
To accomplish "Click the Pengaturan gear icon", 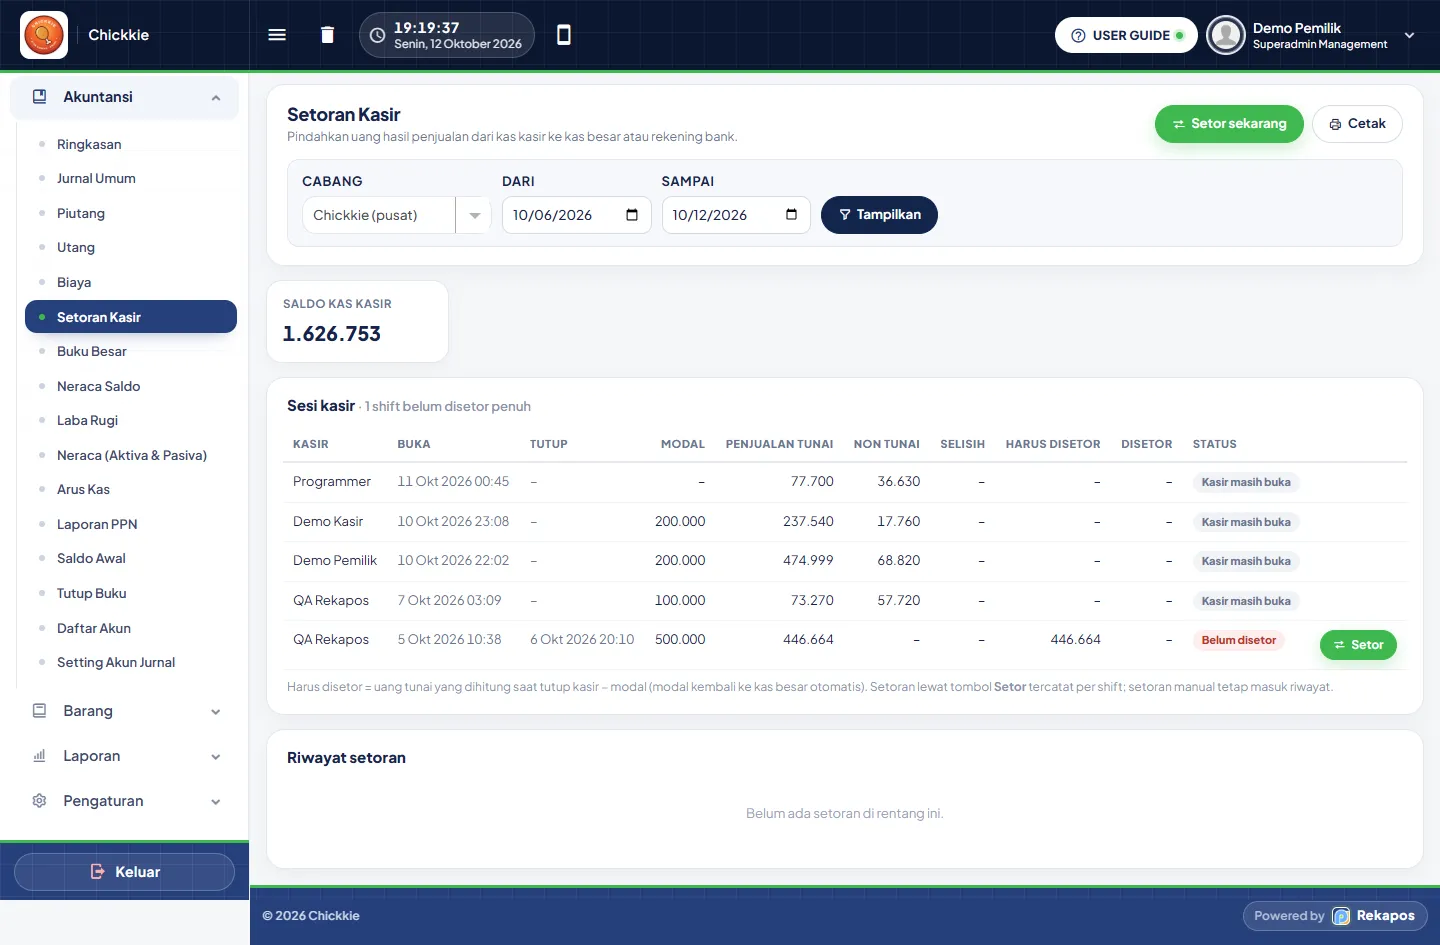I will click(40, 801).
